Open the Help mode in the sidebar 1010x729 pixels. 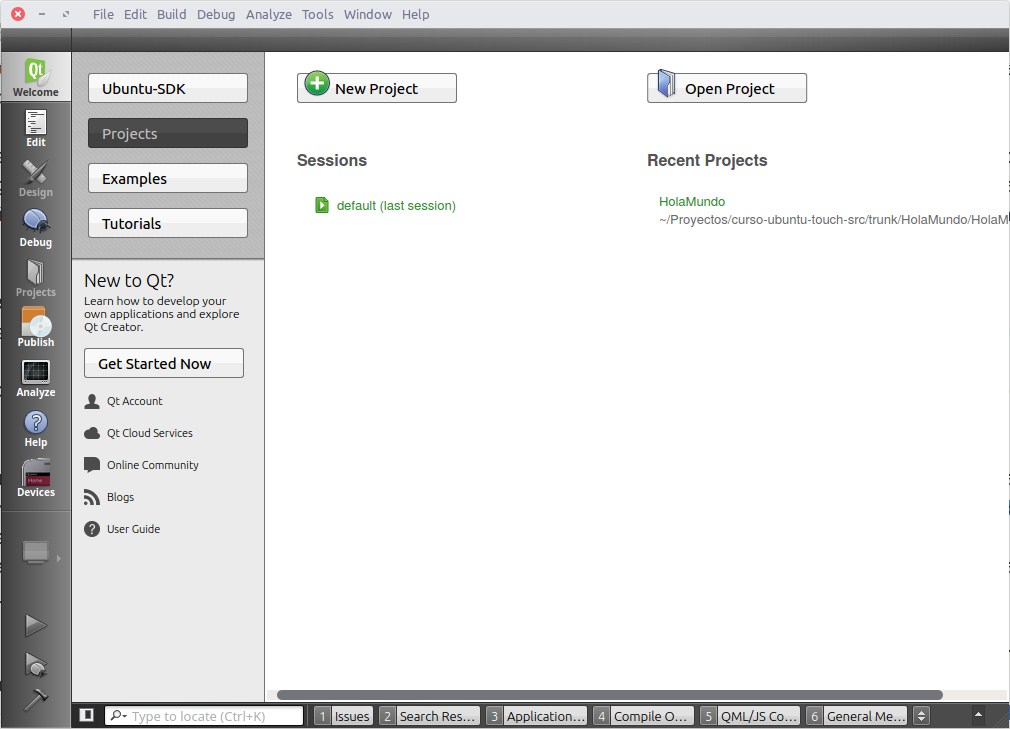[35, 429]
